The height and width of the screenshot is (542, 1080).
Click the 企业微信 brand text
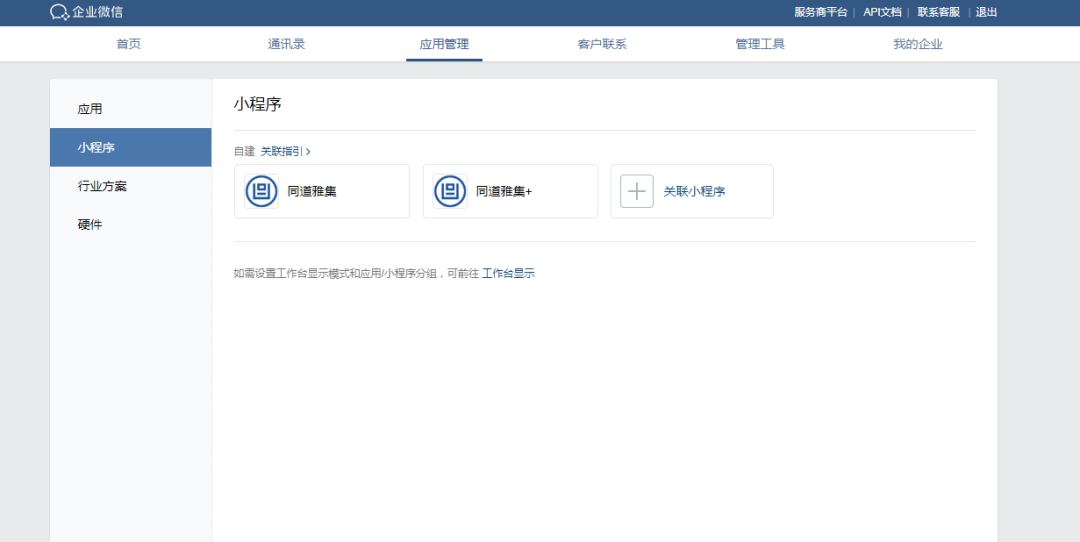(x=98, y=12)
